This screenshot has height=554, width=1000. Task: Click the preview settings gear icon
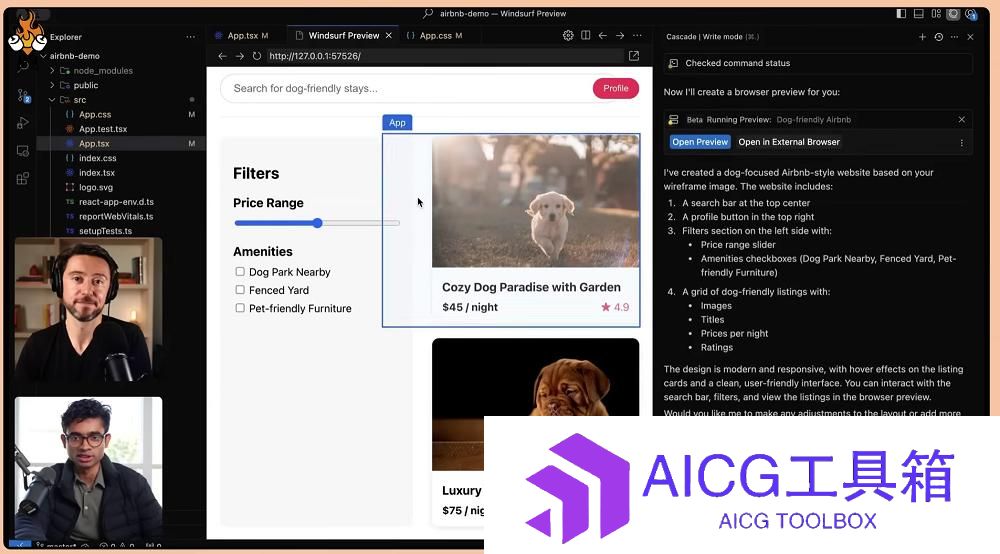tap(568, 36)
